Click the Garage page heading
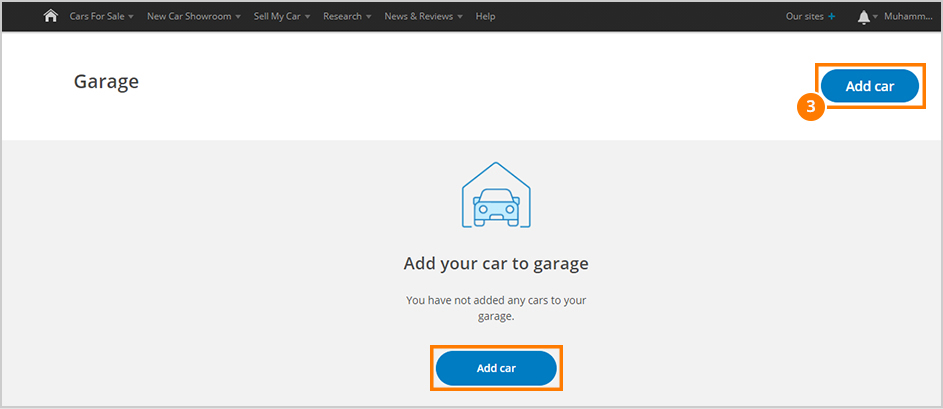943x409 pixels. coord(106,82)
